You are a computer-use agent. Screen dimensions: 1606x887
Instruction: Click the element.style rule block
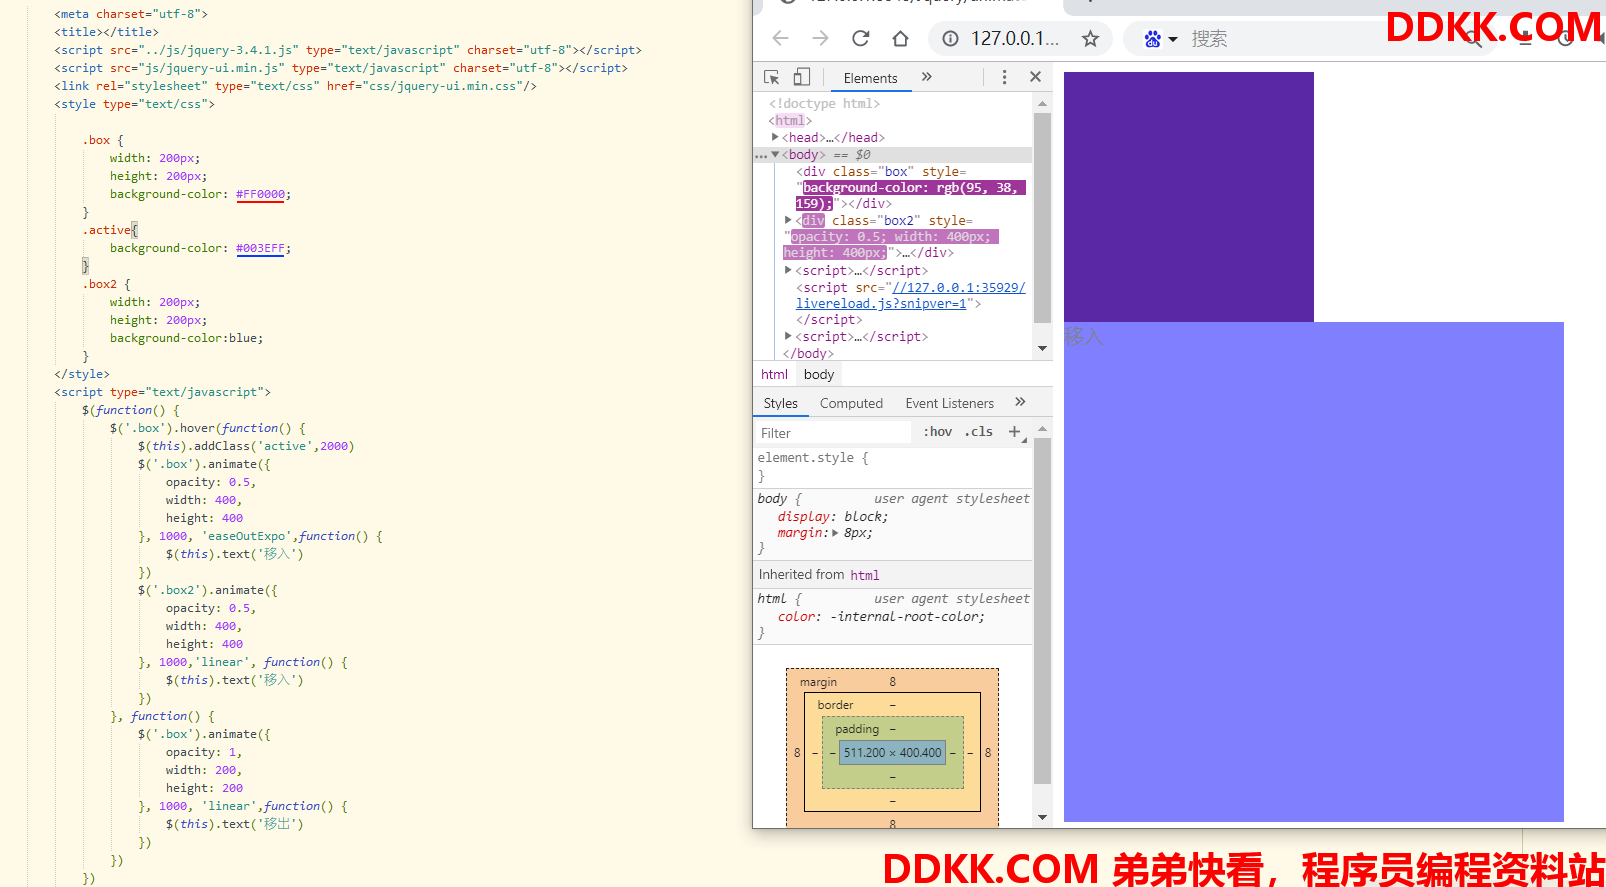point(892,466)
